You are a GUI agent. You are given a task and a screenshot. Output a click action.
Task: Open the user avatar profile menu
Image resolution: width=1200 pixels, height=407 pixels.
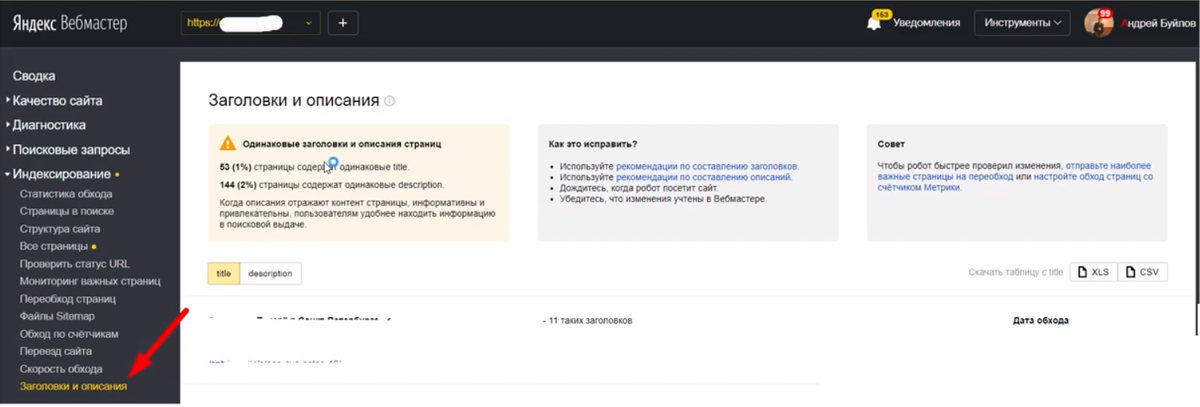pos(1098,23)
